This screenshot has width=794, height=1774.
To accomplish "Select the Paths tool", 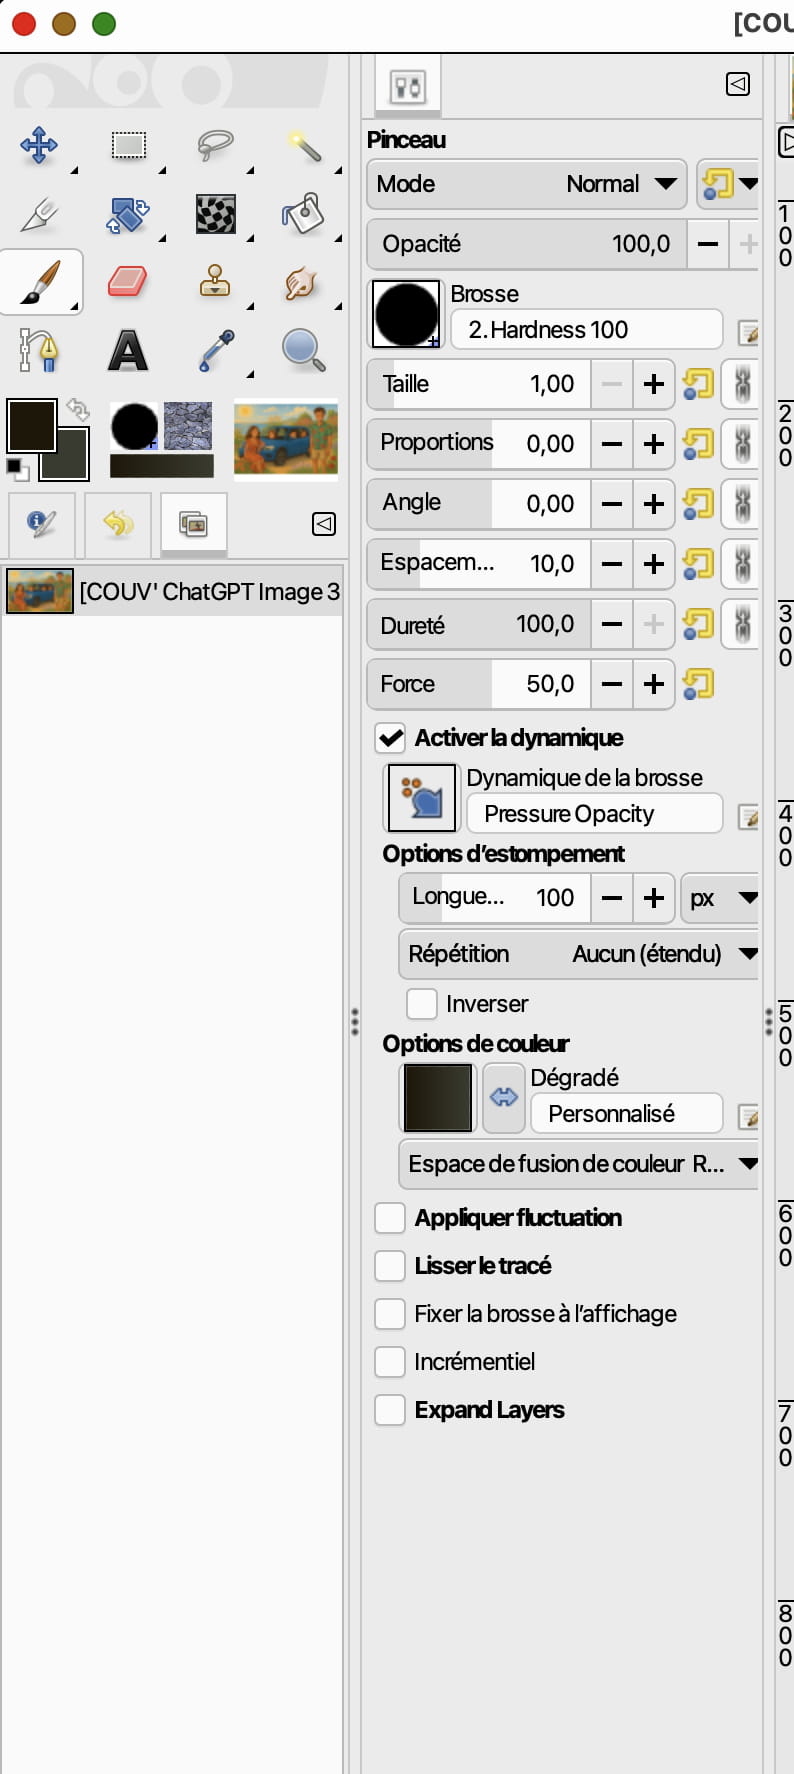I will click(x=39, y=350).
